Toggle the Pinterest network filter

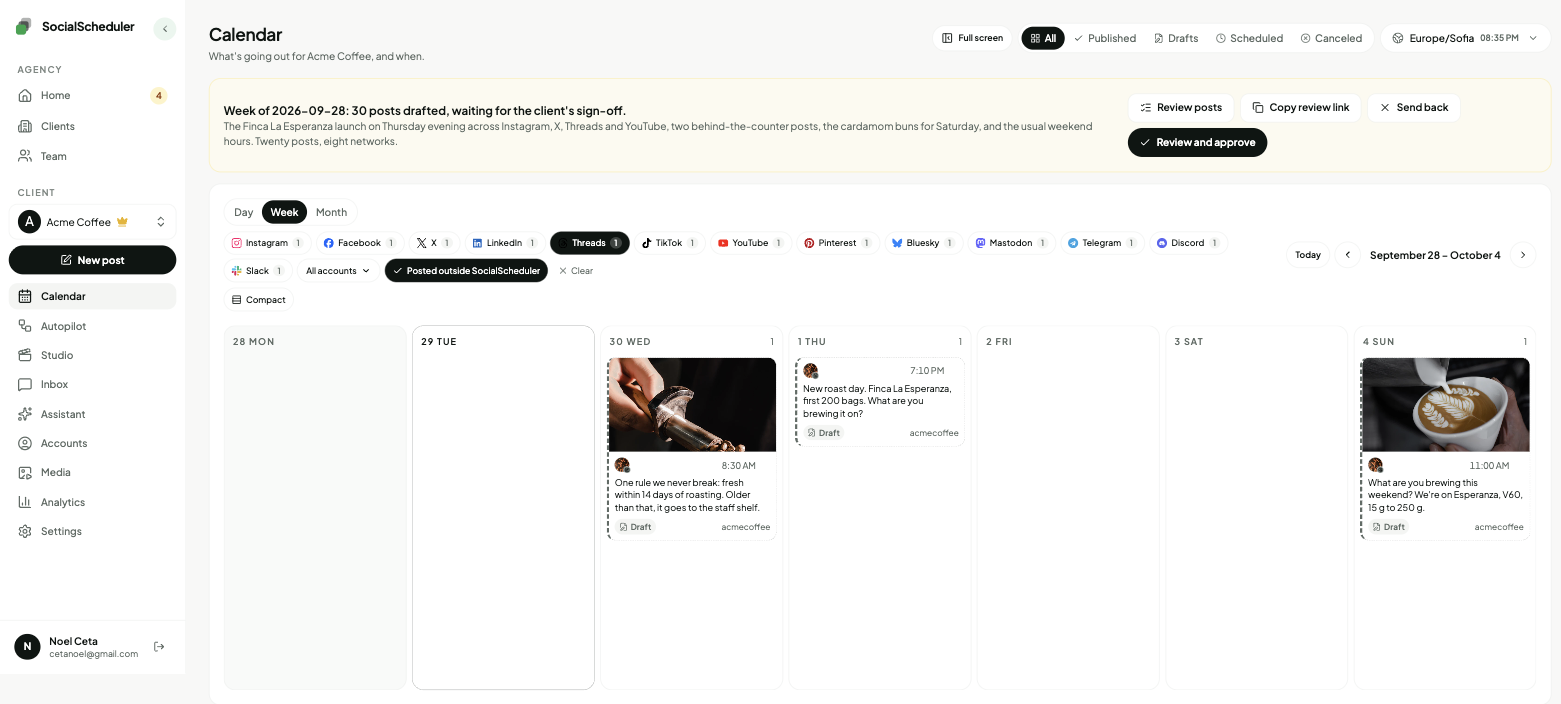tap(838, 243)
